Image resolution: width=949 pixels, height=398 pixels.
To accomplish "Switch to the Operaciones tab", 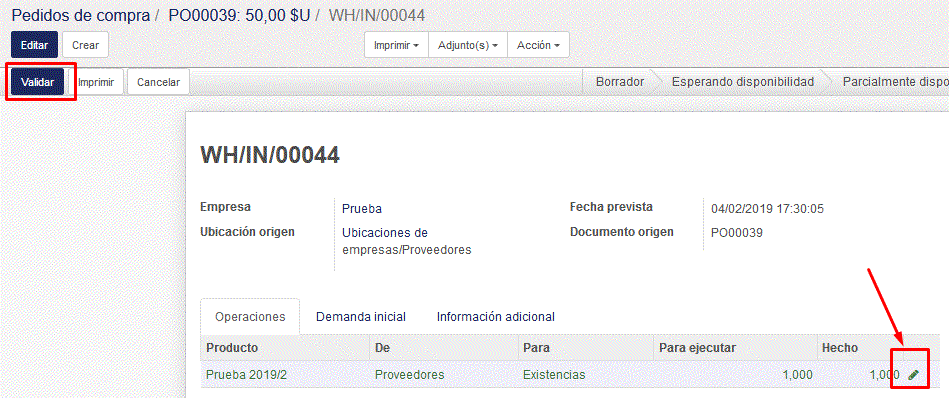I will click(250, 316).
